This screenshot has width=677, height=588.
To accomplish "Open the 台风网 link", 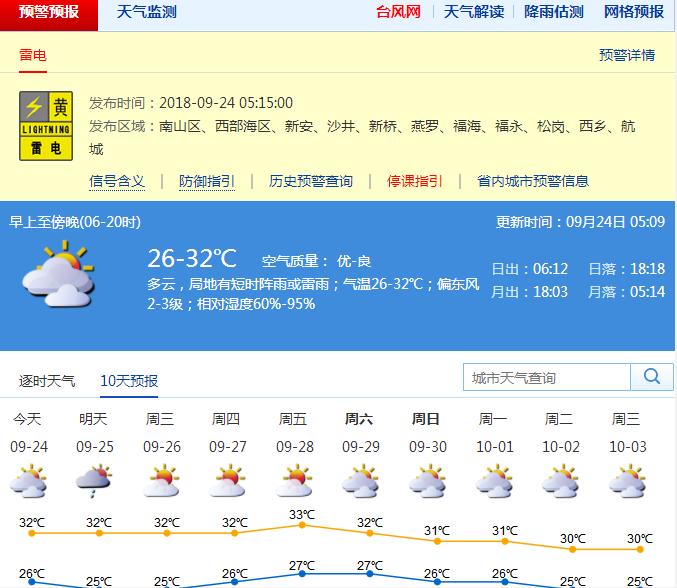I will 398,13.
